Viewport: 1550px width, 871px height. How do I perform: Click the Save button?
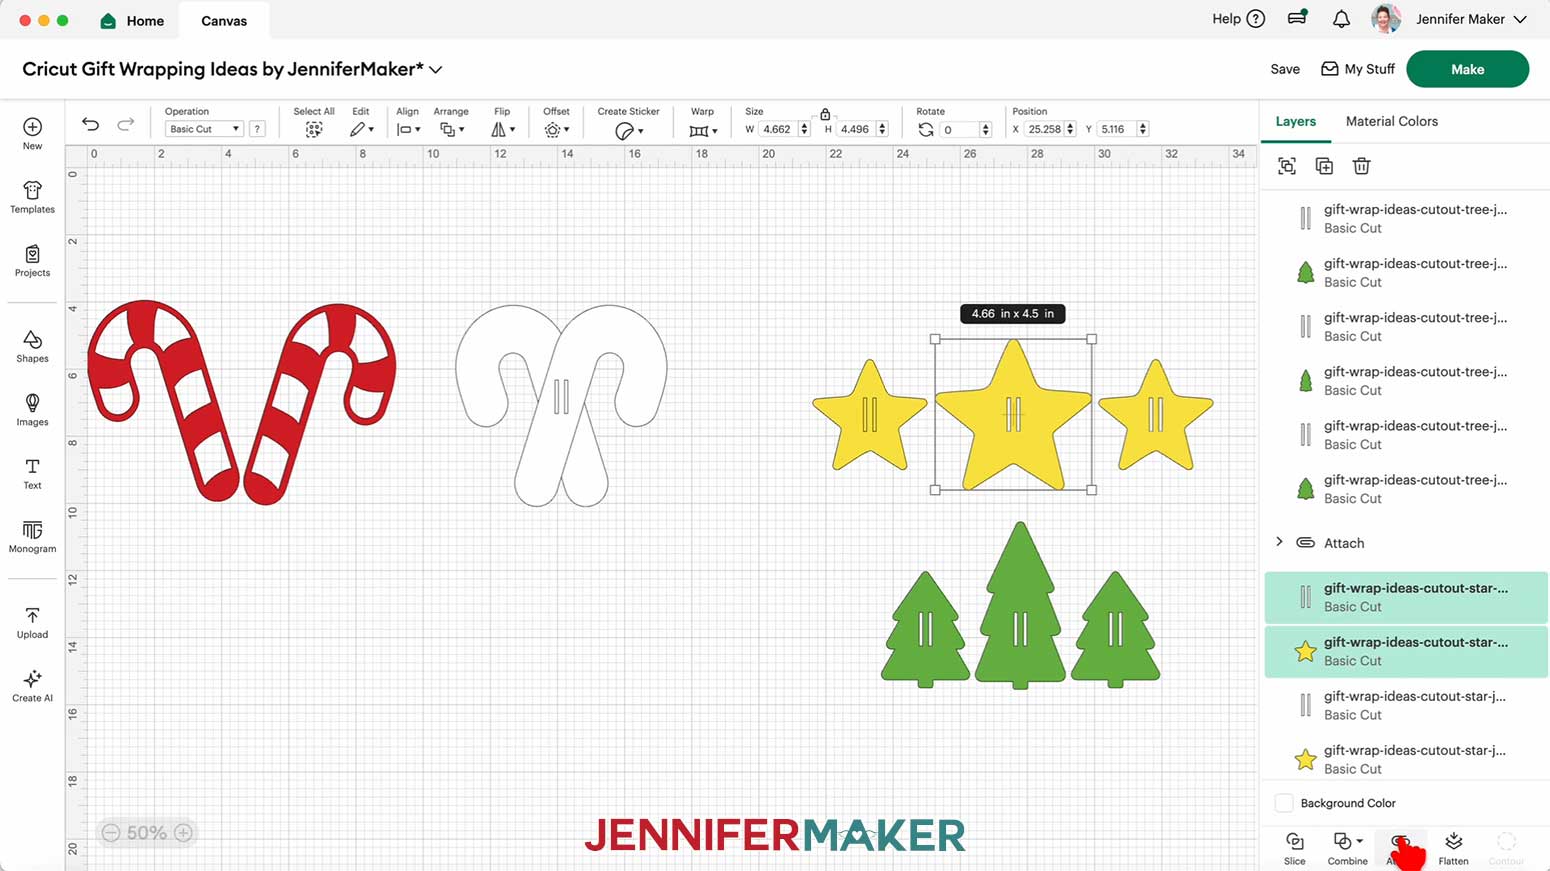point(1285,69)
